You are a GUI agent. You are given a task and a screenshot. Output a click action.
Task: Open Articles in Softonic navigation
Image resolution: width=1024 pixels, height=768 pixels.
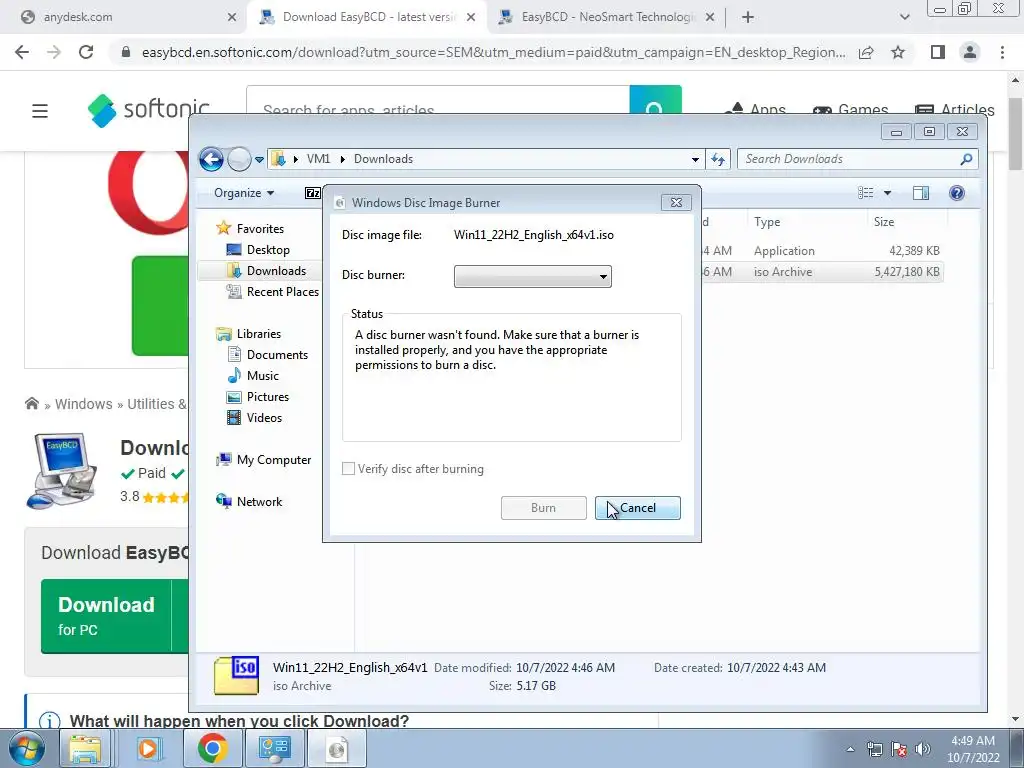click(955, 110)
